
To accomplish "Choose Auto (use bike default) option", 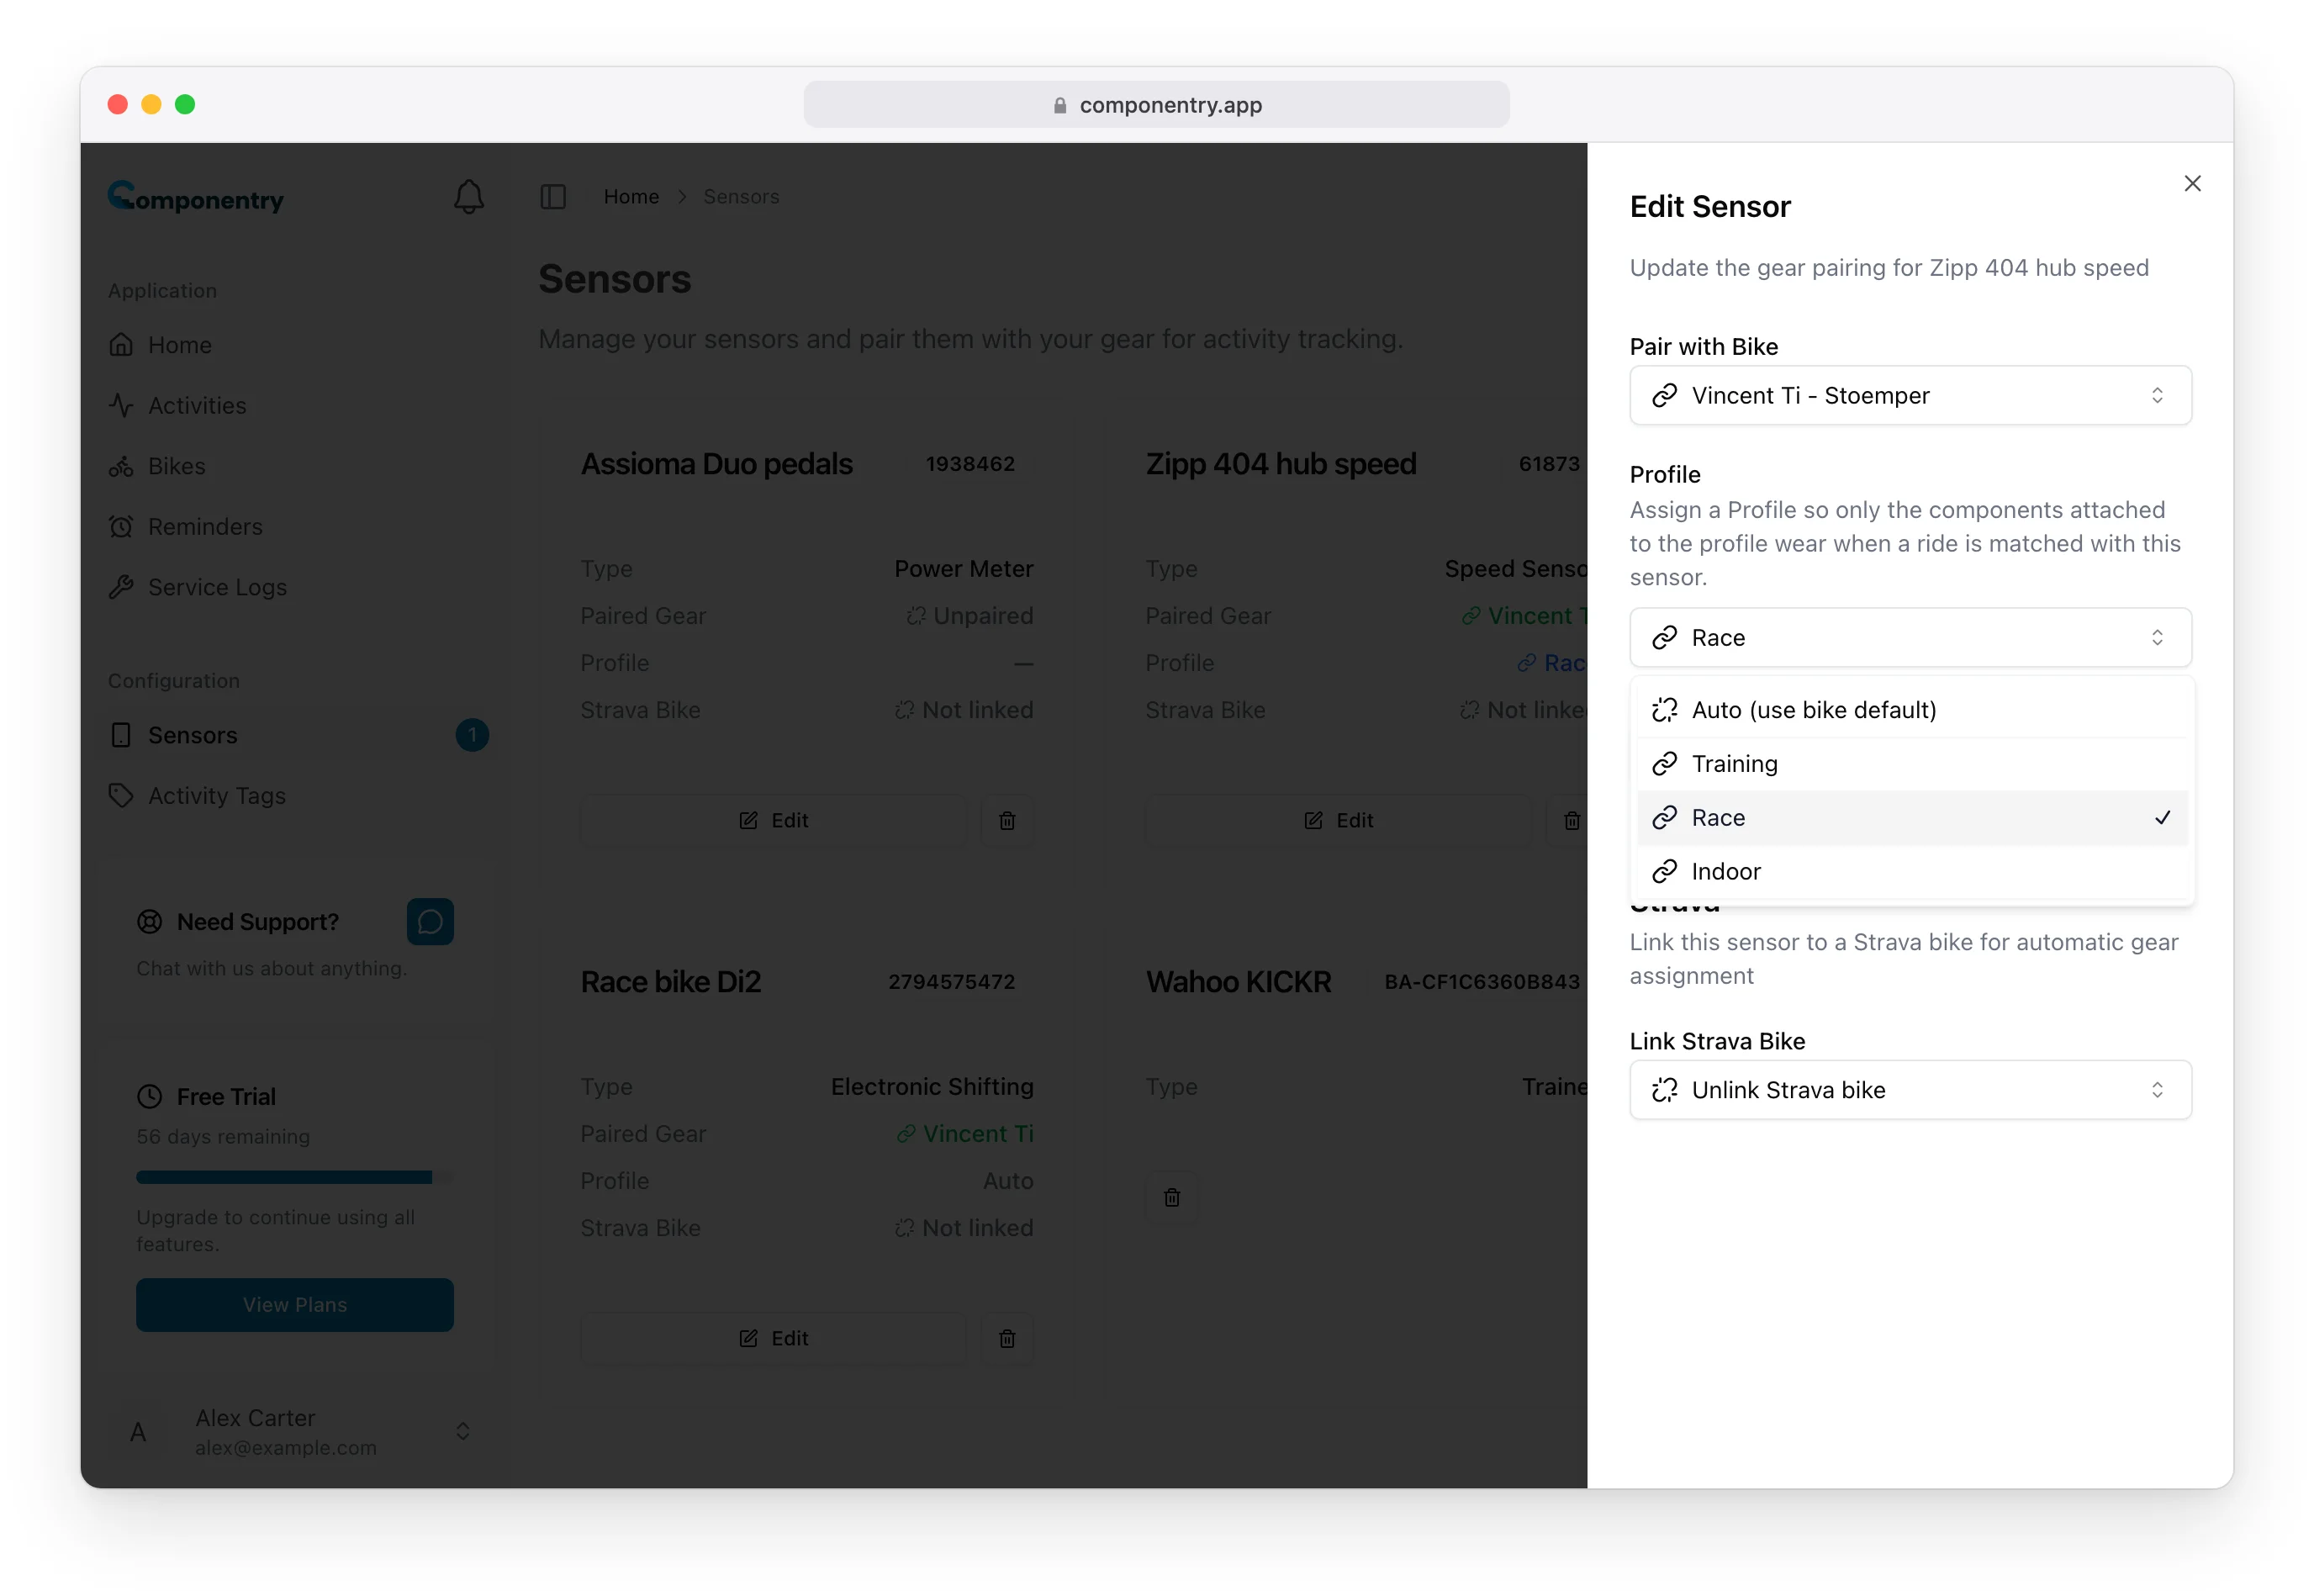I will tap(1912, 710).
